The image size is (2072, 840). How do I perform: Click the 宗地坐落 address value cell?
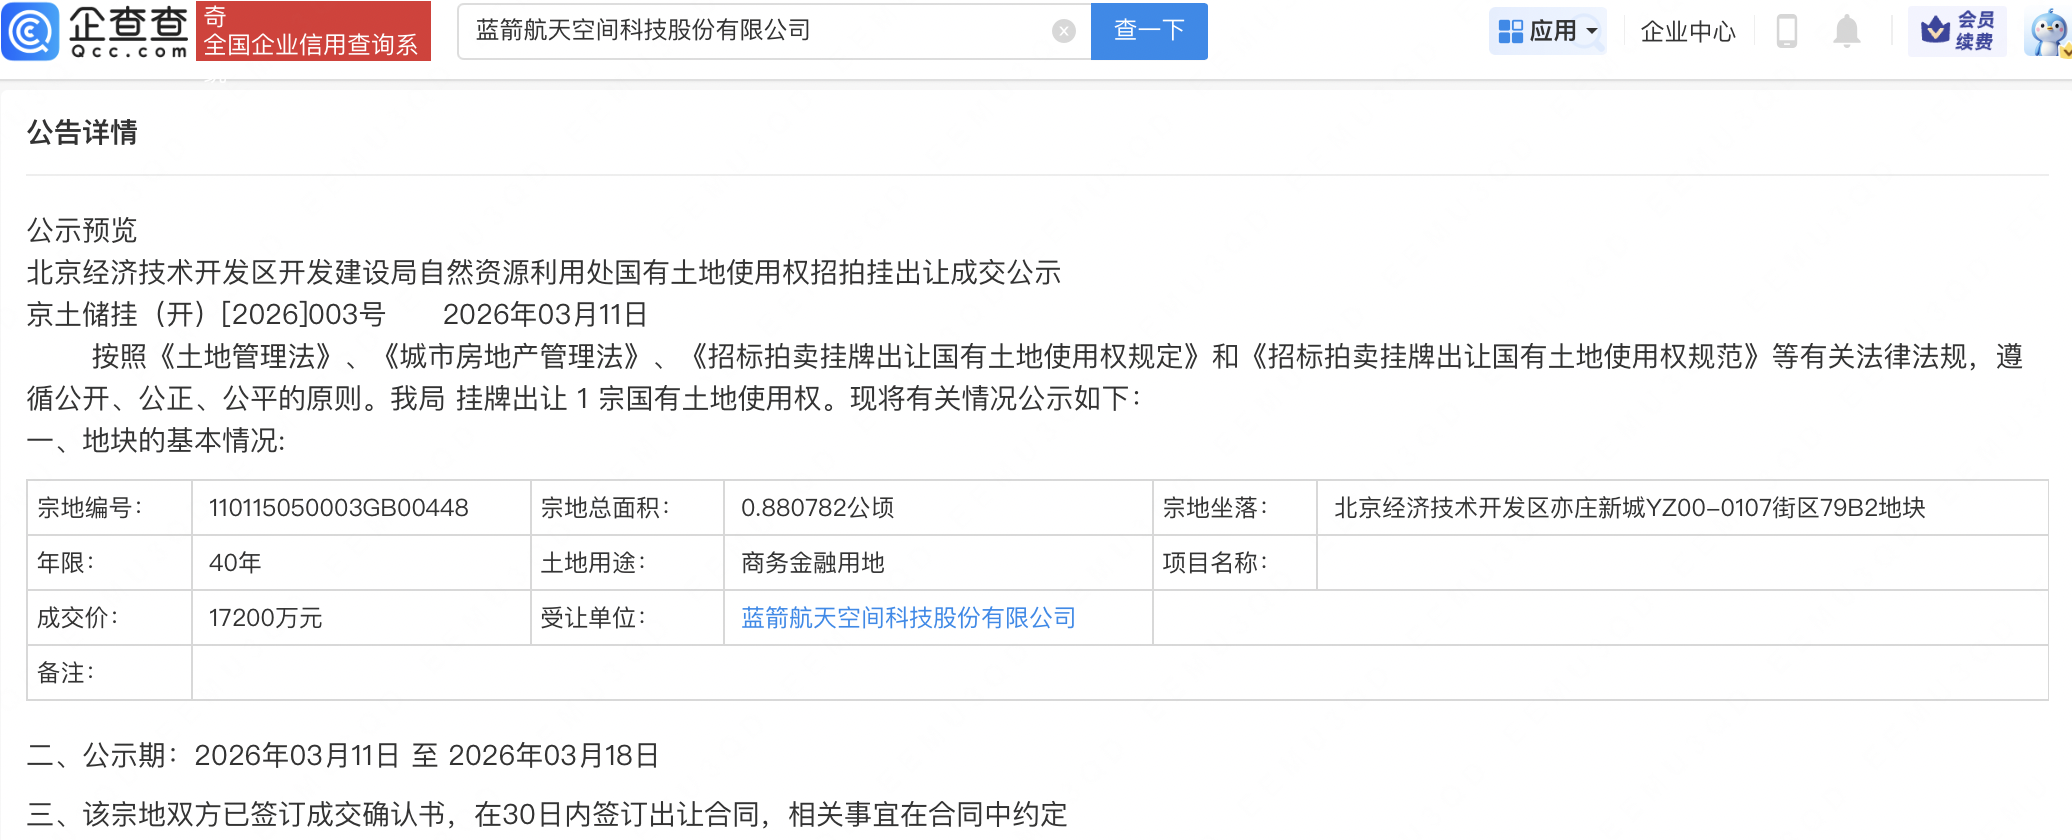coord(1629,508)
